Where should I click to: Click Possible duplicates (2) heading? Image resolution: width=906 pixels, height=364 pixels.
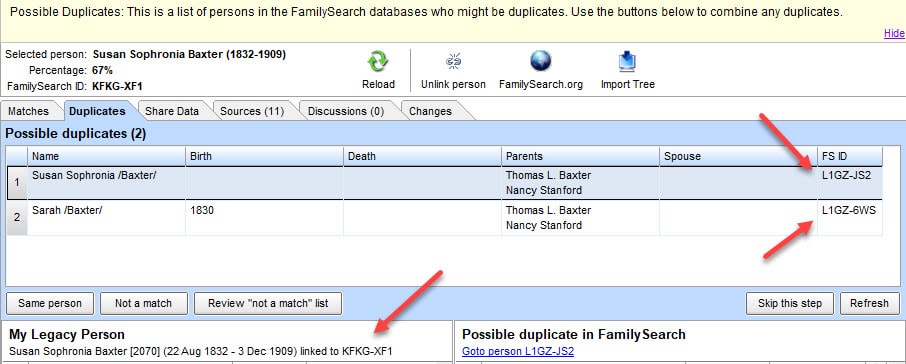click(76, 134)
